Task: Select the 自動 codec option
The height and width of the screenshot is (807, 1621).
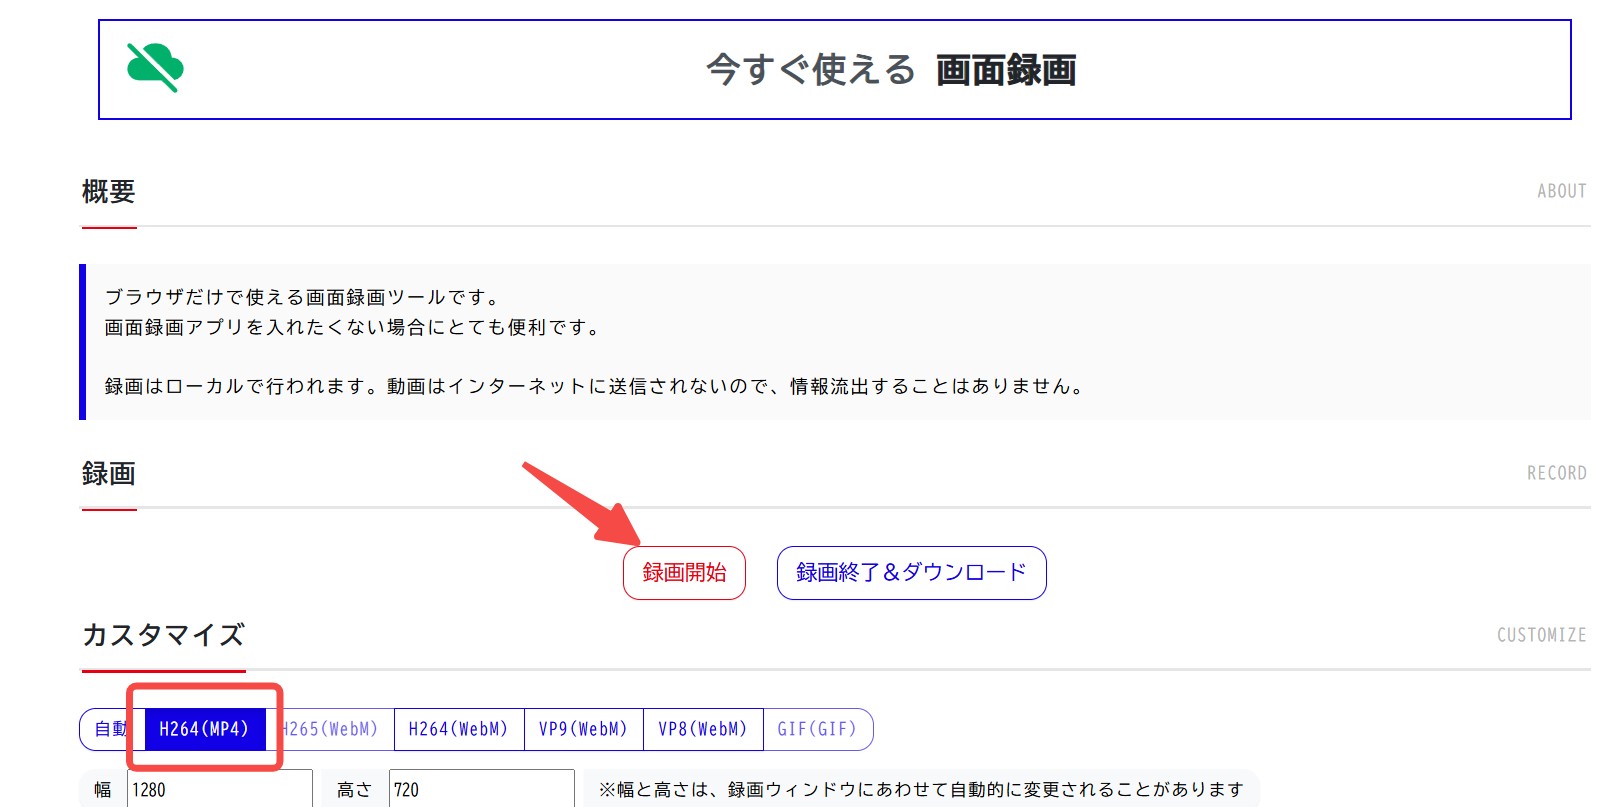Action: 109,729
